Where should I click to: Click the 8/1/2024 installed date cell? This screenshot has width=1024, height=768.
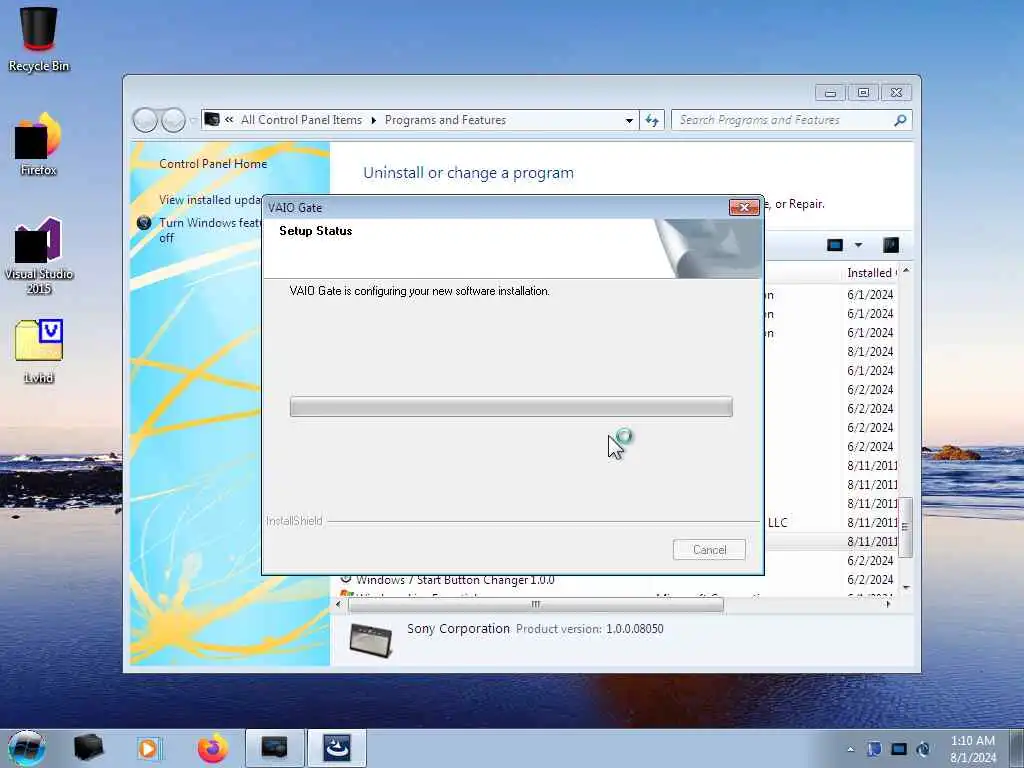[870, 351]
